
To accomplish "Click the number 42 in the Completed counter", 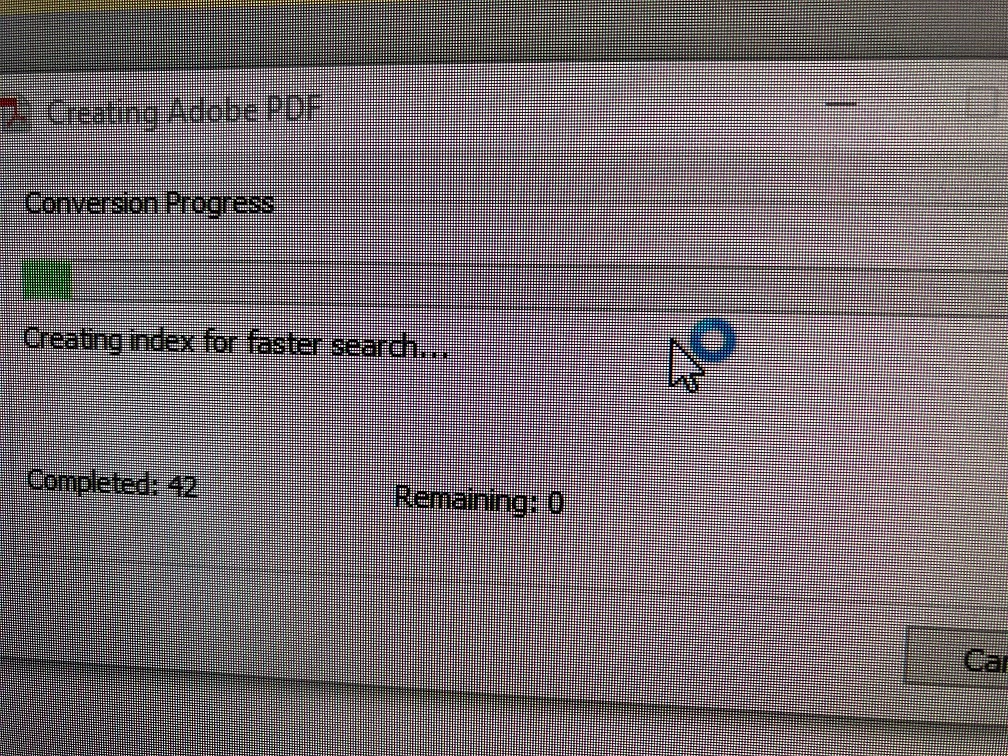I will (181, 487).
